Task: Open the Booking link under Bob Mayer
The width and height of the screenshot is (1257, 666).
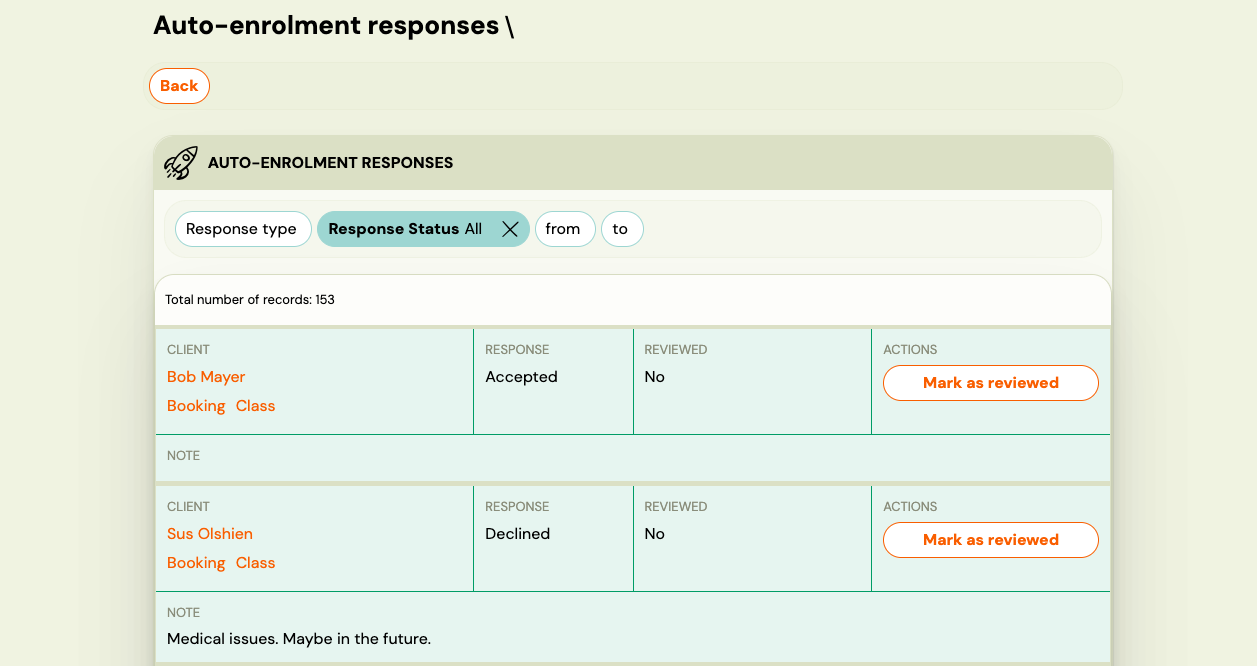Action: [x=196, y=405]
